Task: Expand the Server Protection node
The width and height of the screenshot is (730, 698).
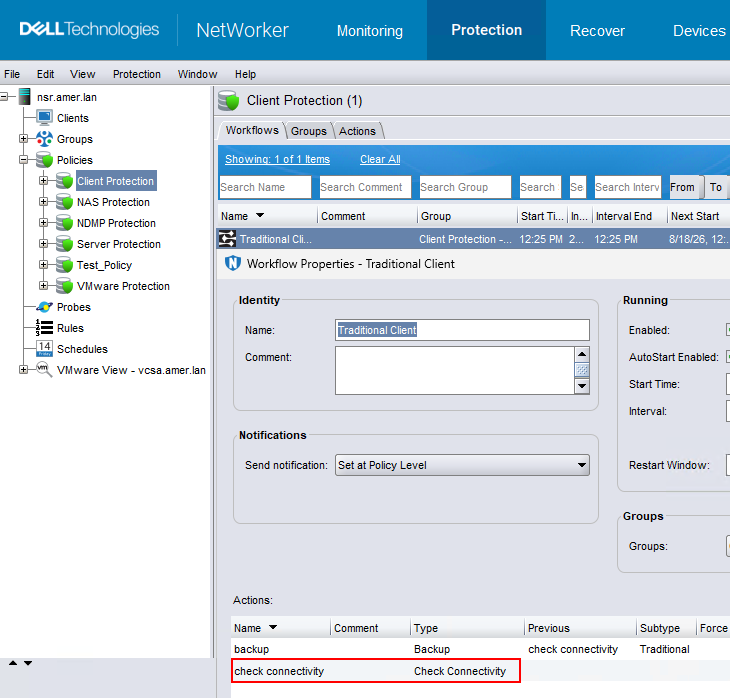Action: (43, 244)
